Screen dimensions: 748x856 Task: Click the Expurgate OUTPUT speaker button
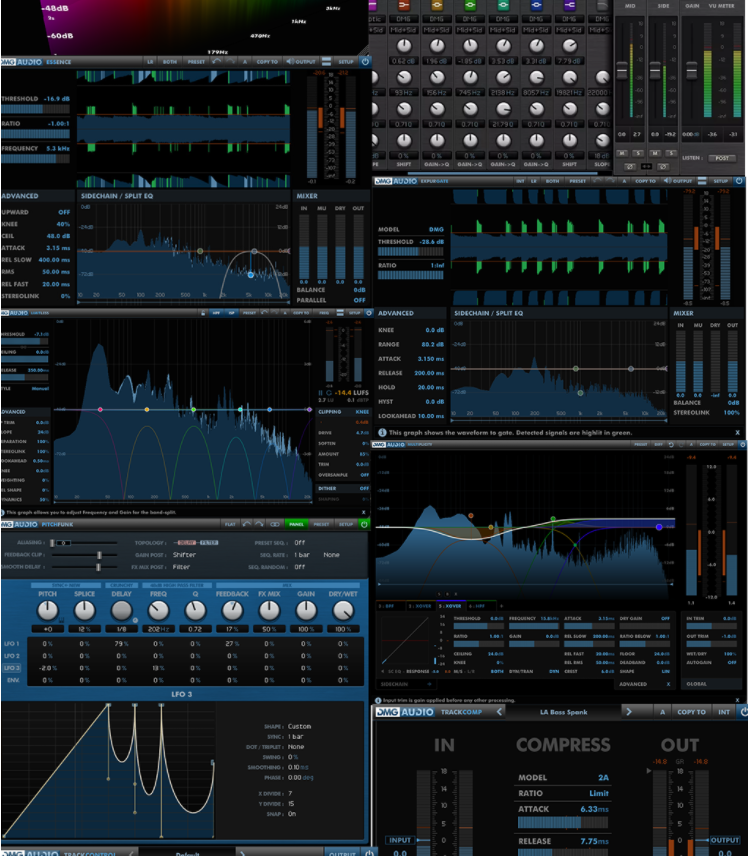click(678, 181)
